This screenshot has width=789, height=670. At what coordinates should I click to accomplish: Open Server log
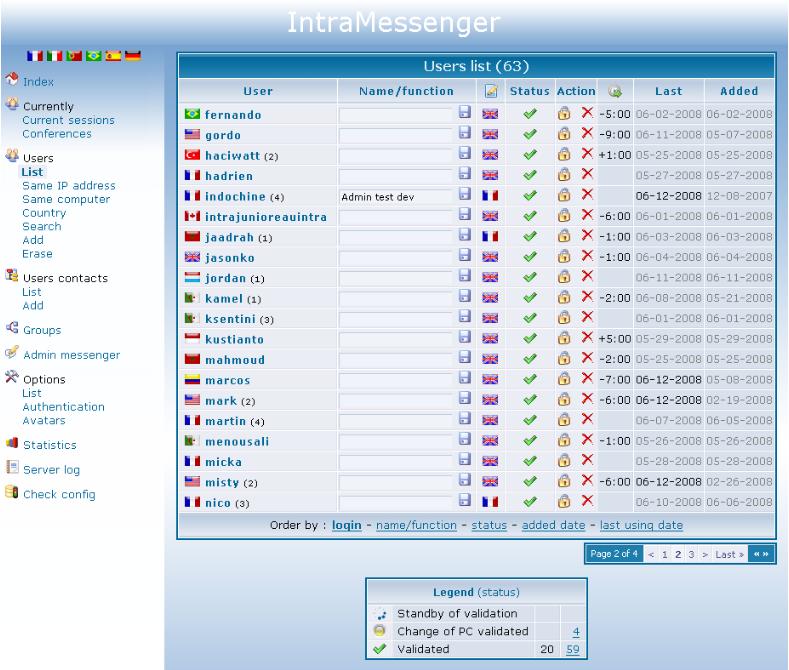(x=51, y=470)
